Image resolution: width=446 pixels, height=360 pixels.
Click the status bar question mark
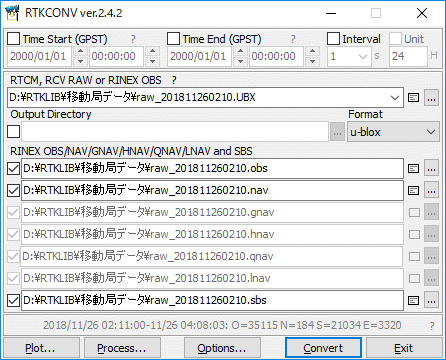[432, 326]
